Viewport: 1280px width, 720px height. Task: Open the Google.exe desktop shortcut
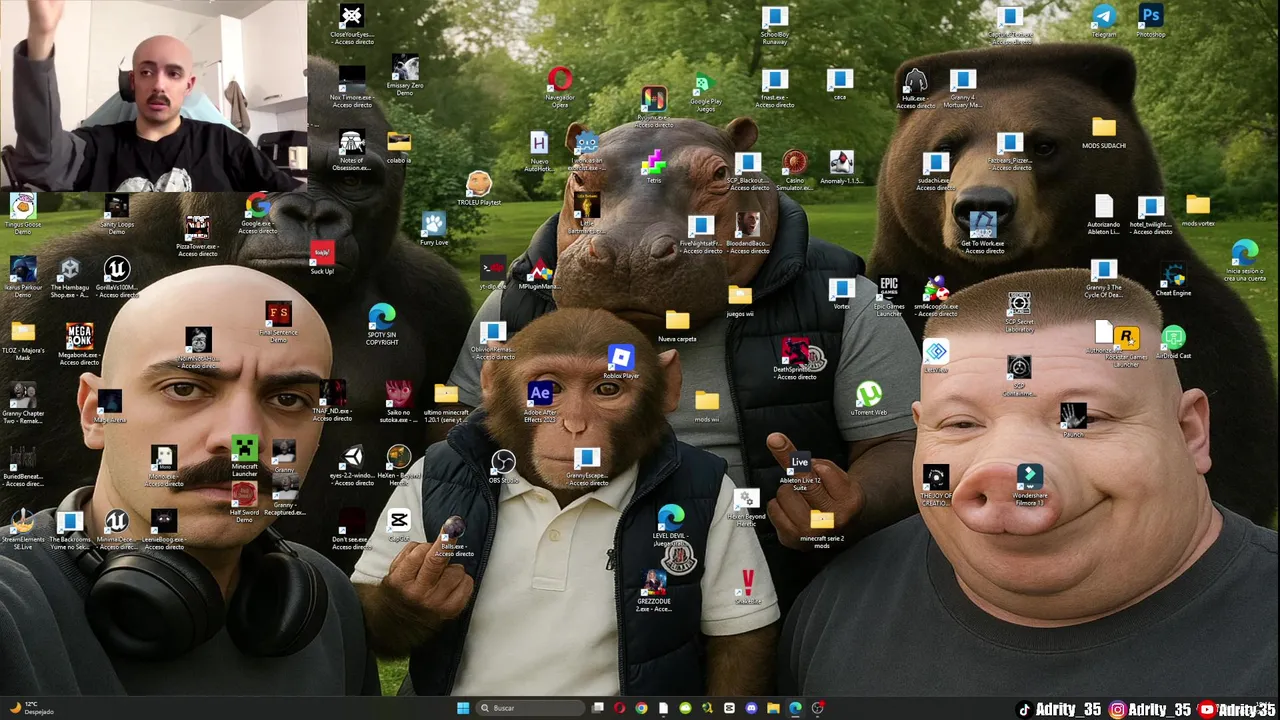pyautogui.click(x=257, y=214)
